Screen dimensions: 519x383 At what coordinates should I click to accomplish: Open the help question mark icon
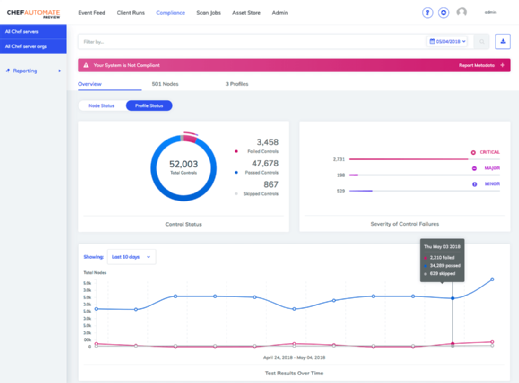[427, 13]
